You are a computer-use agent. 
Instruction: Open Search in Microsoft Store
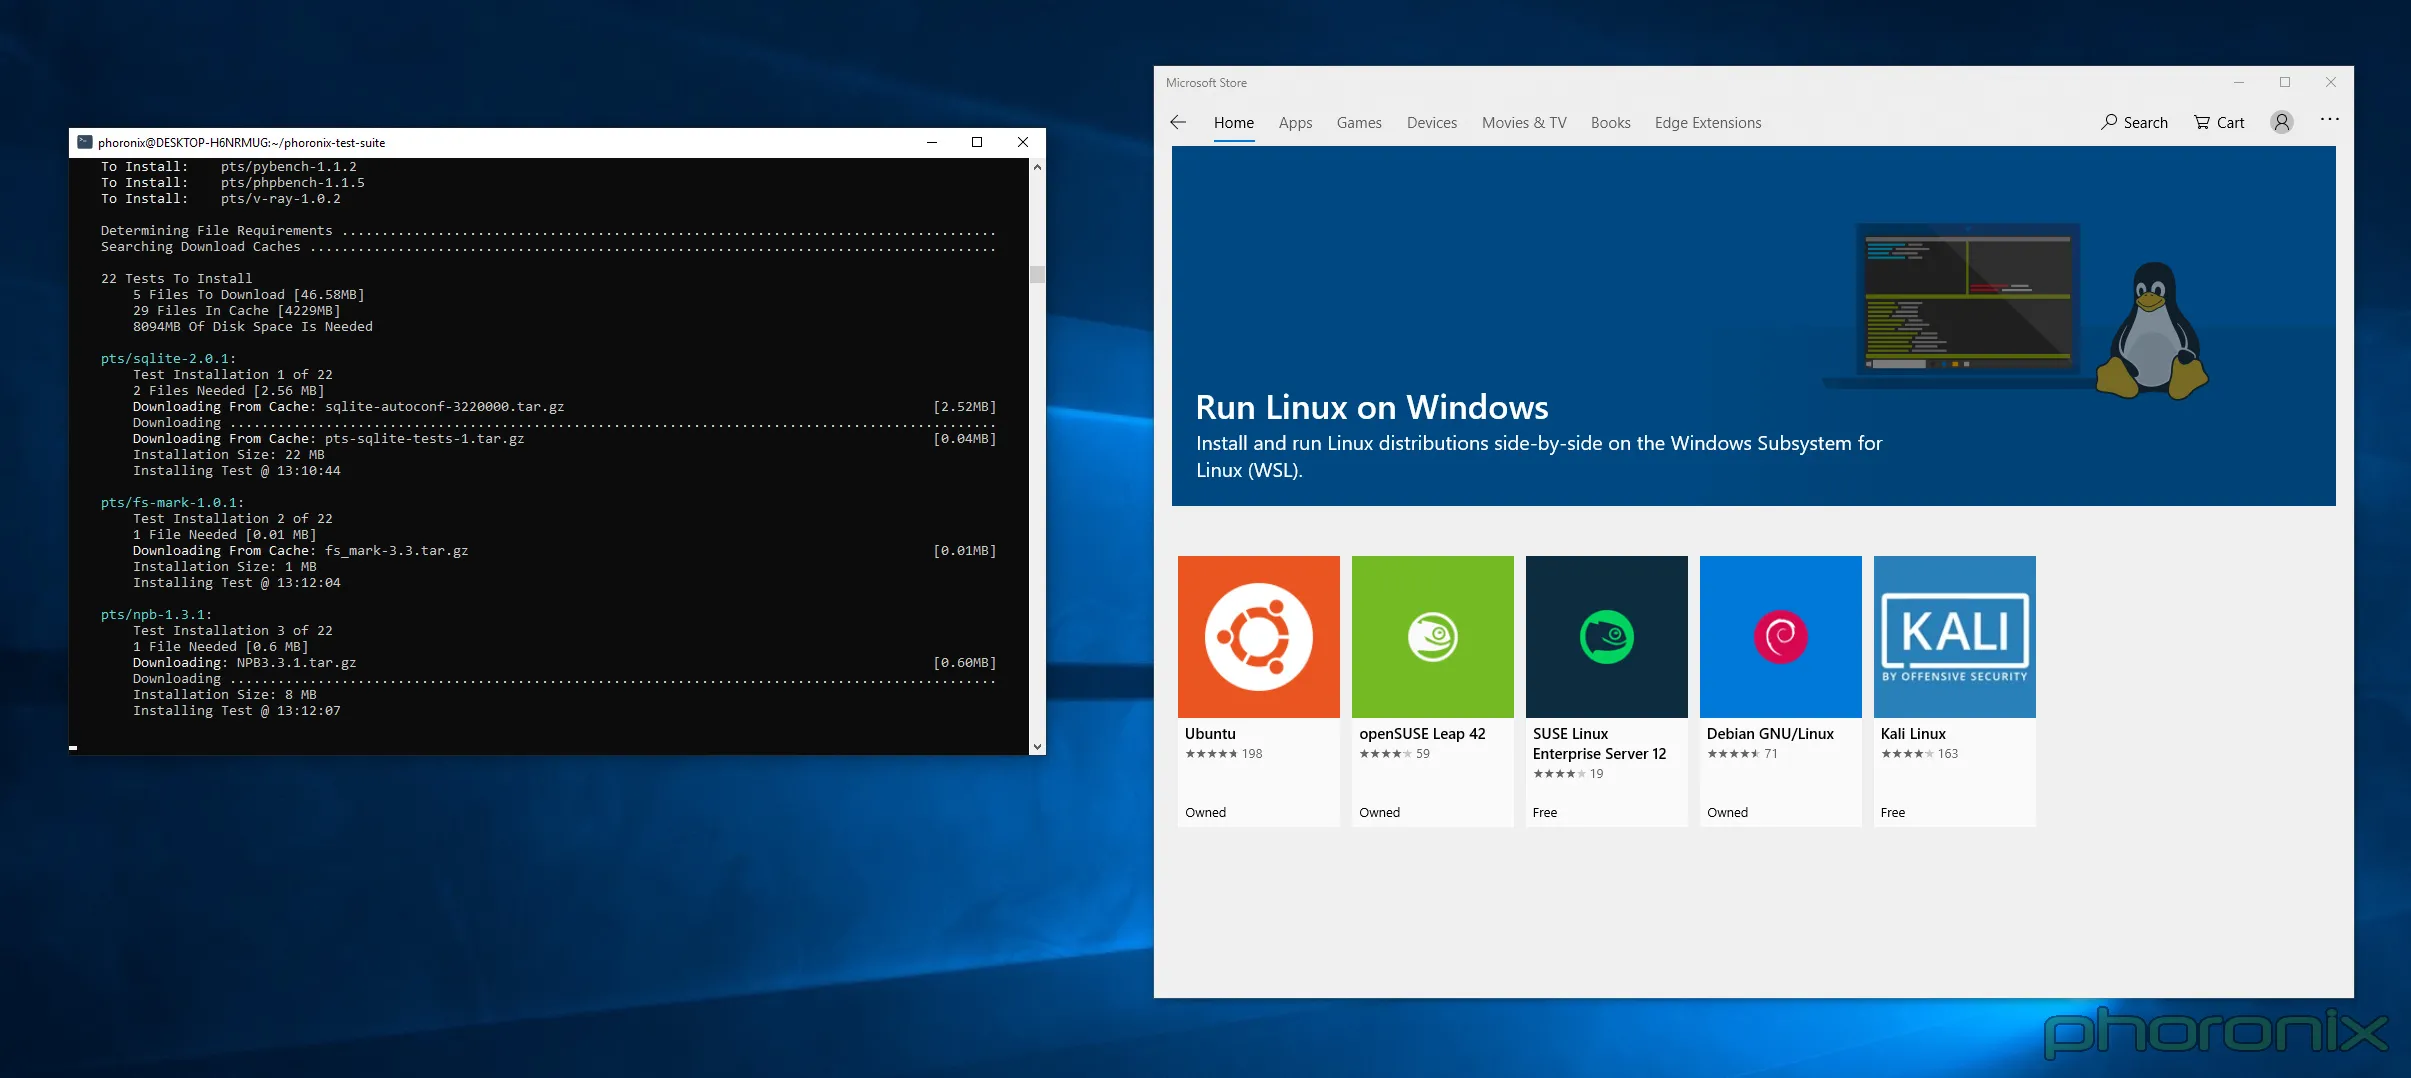coord(2134,122)
